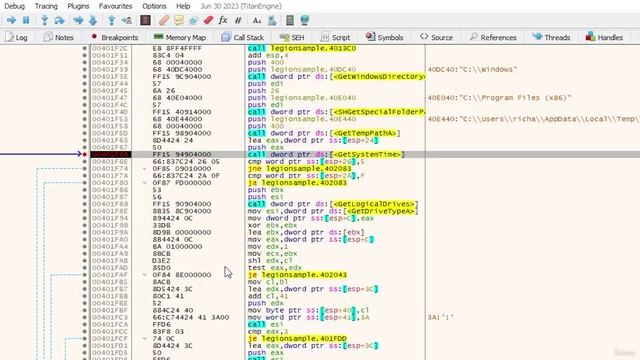Switch to the Memory Map tab

point(180,37)
